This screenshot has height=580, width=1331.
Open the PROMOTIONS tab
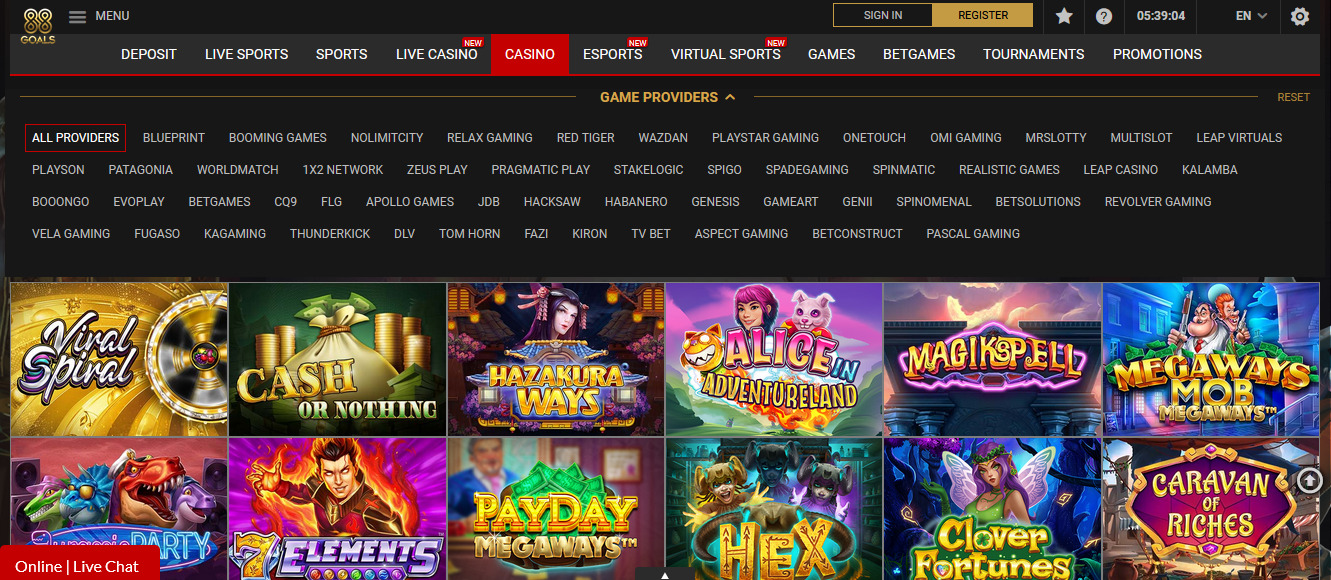[x=1157, y=54]
